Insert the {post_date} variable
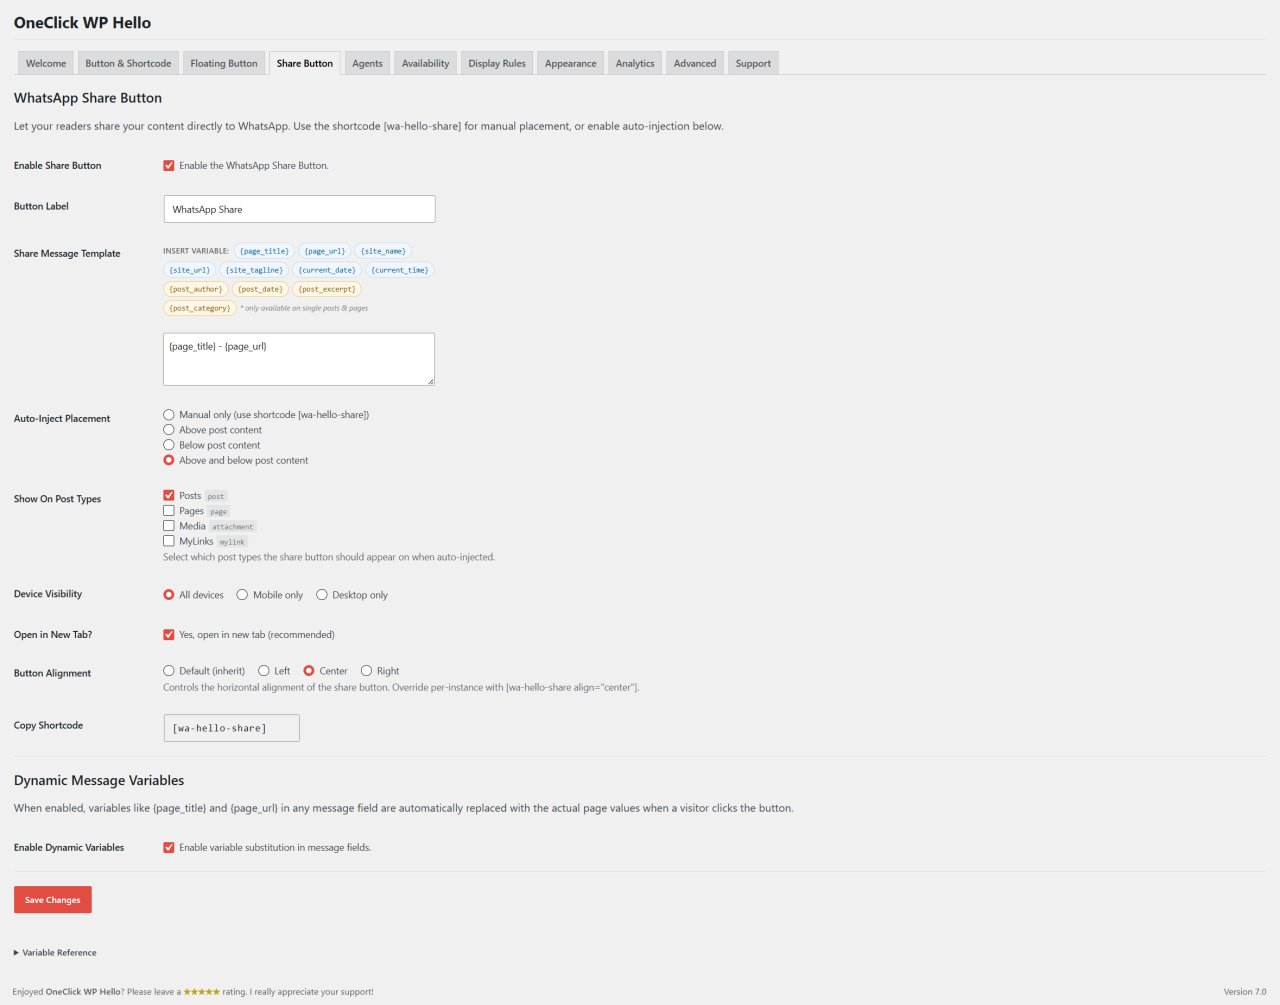The width and height of the screenshot is (1280, 1005). click(260, 289)
